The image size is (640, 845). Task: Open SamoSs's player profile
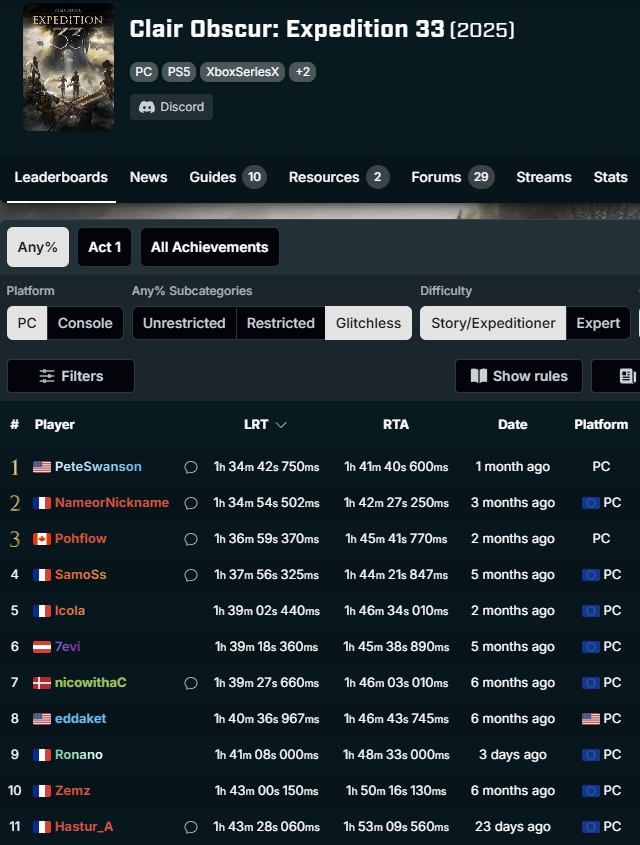(81, 574)
